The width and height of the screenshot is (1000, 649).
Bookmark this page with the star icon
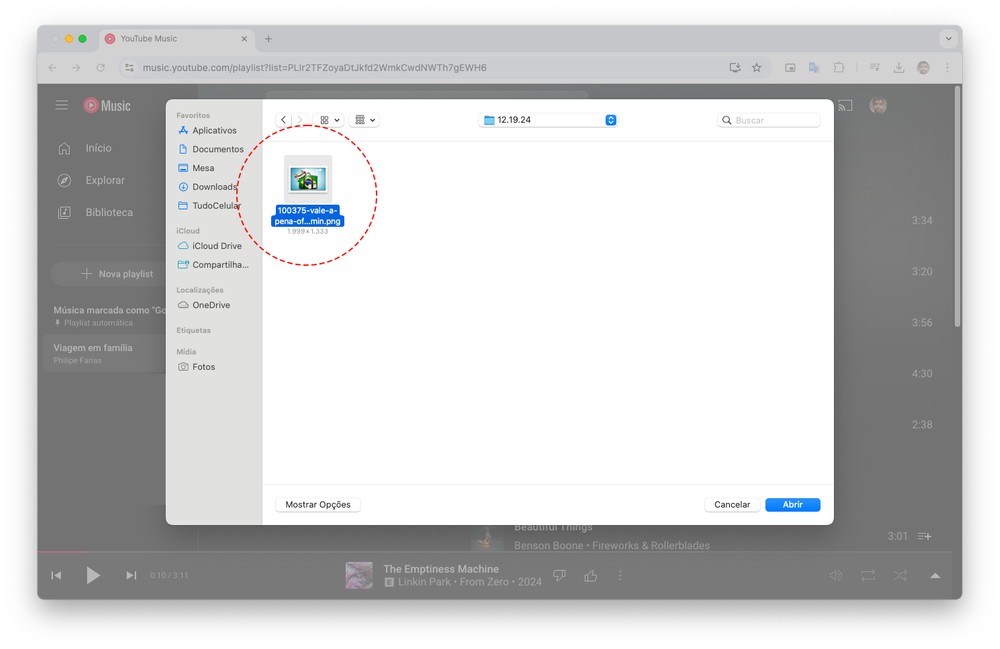(757, 68)
